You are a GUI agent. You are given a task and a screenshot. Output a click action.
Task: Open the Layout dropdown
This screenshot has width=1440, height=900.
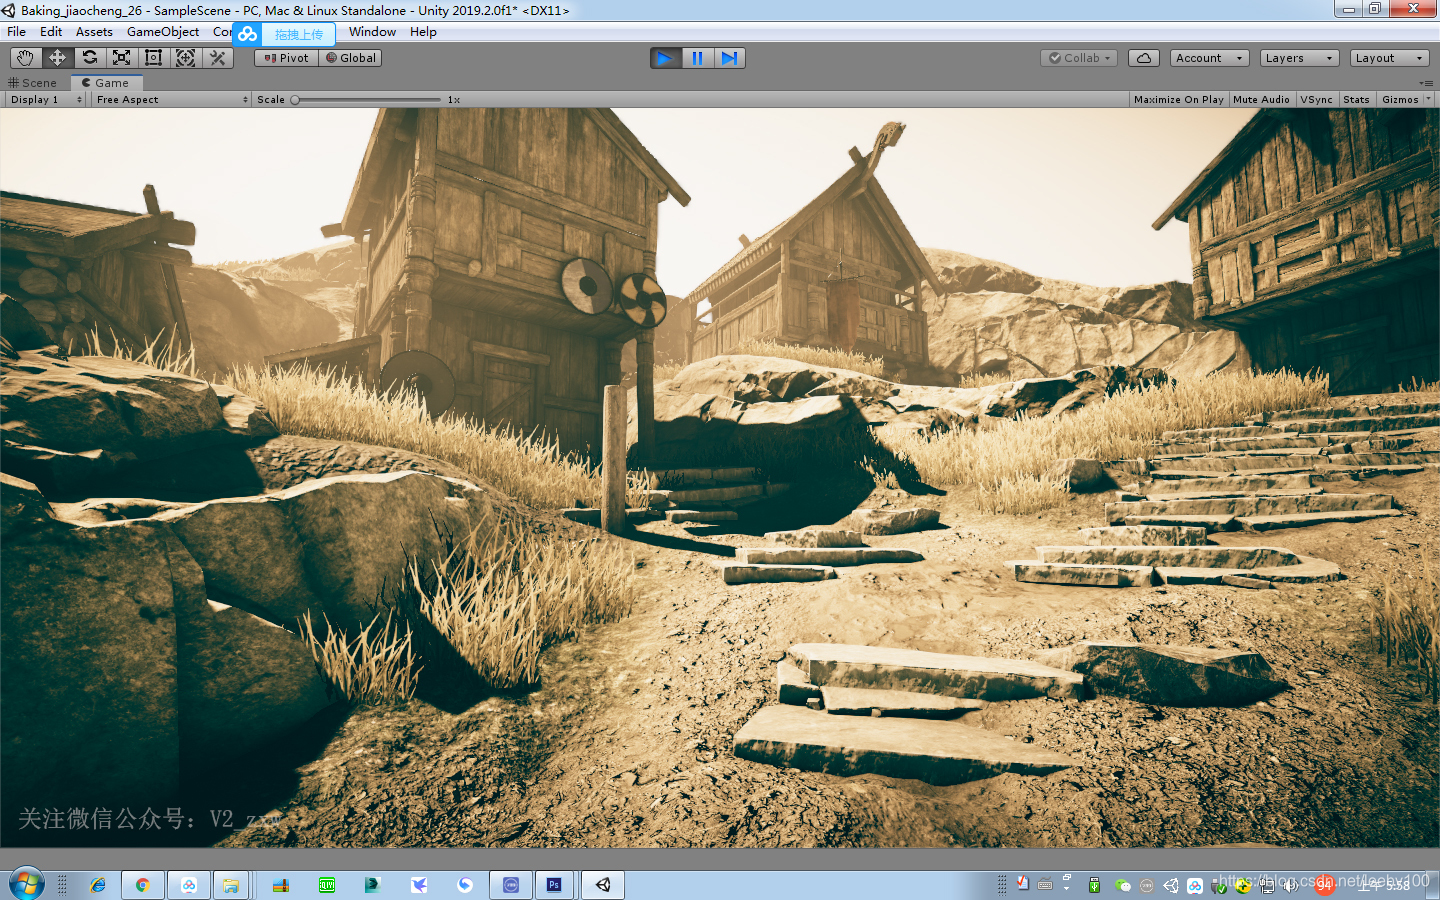tap(1390, 58)
